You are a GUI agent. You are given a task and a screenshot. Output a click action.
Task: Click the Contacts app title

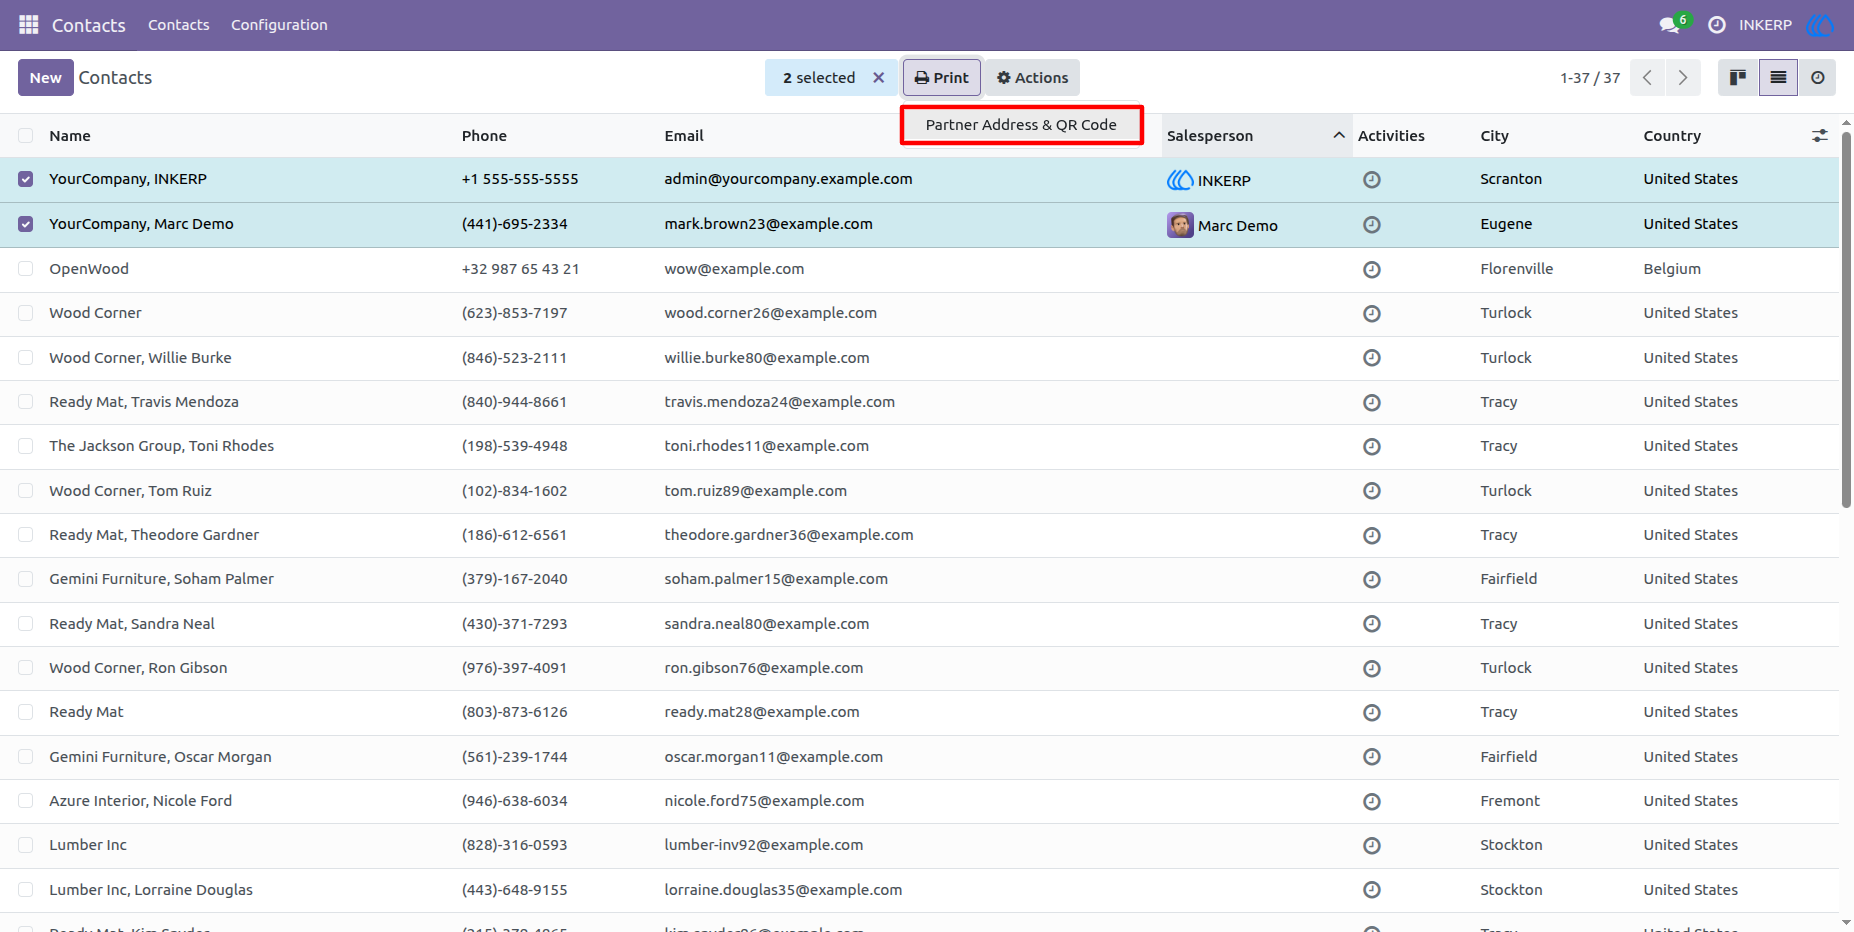coord(89,25)
